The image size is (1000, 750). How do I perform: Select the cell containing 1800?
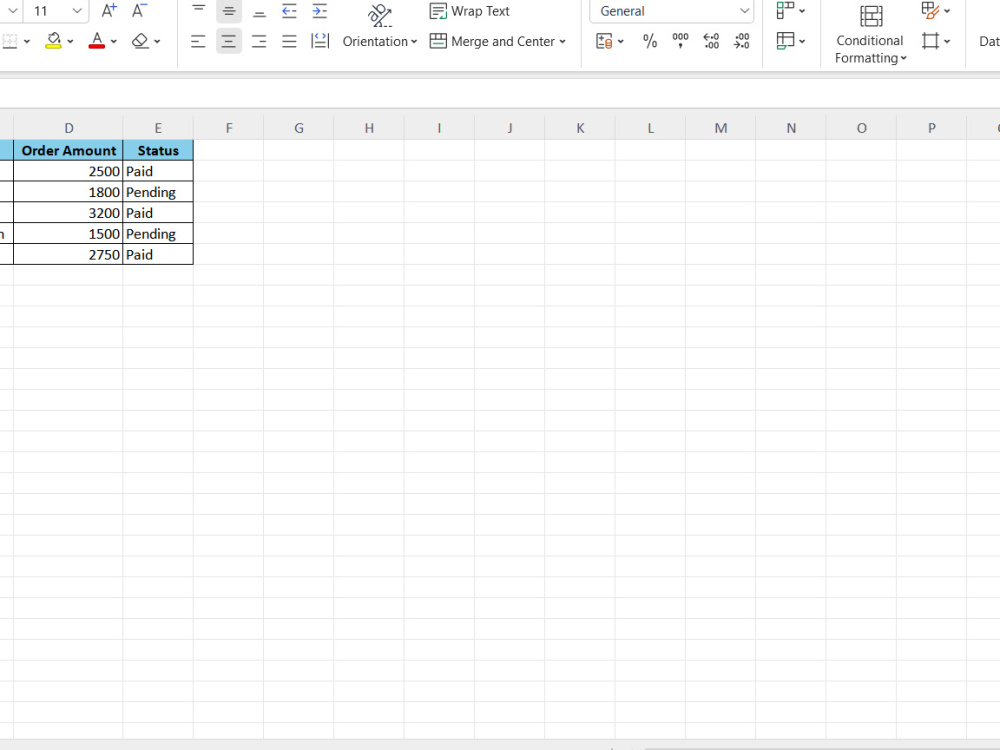pyautogui.click(x=68, y=192)
